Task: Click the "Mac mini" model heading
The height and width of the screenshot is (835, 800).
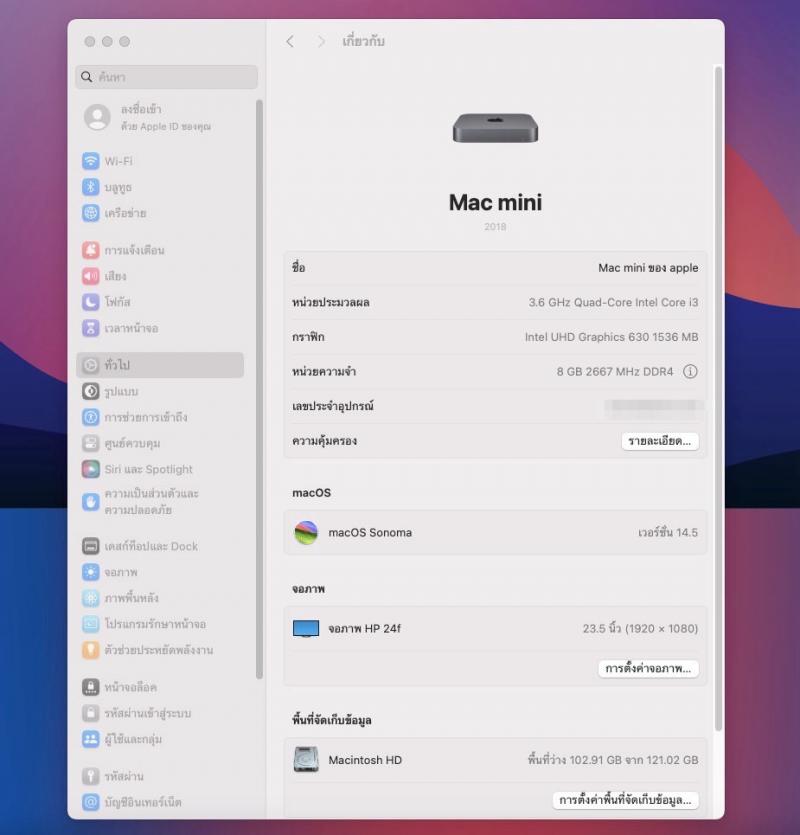Action: [x=495, y=202]
